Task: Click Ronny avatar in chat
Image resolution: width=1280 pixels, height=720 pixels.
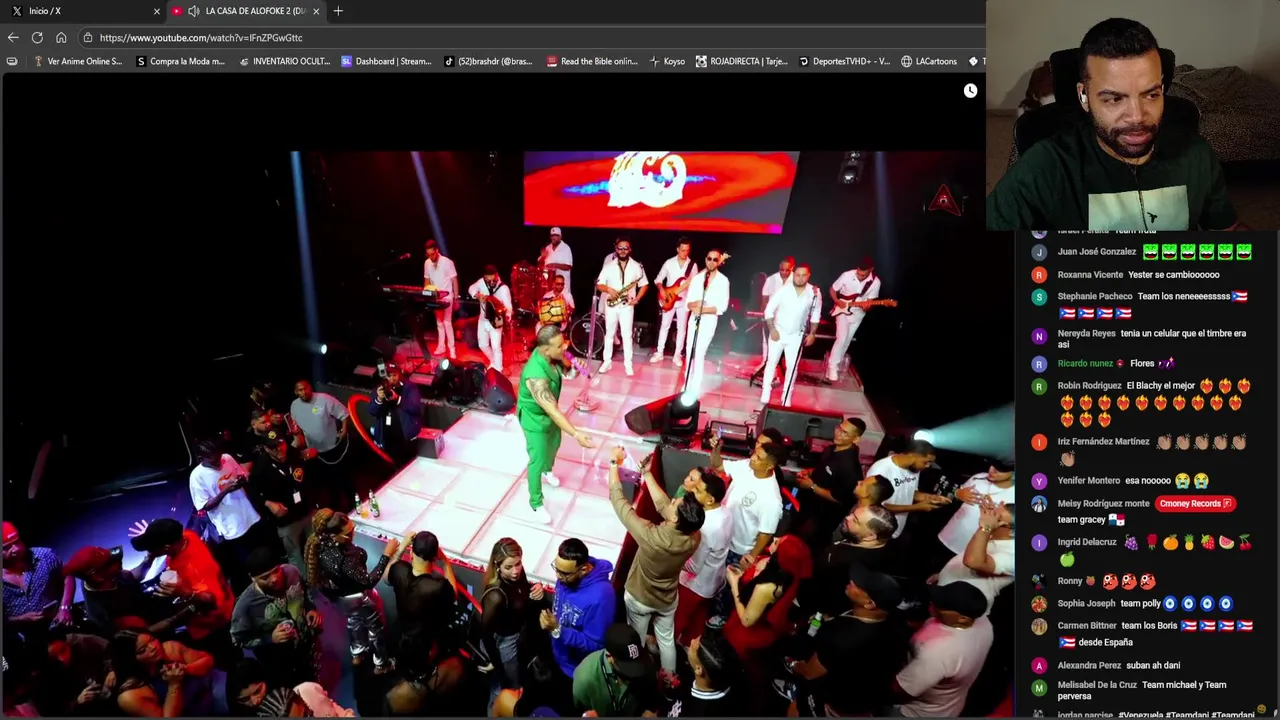Action: (x=1039, y=582)
